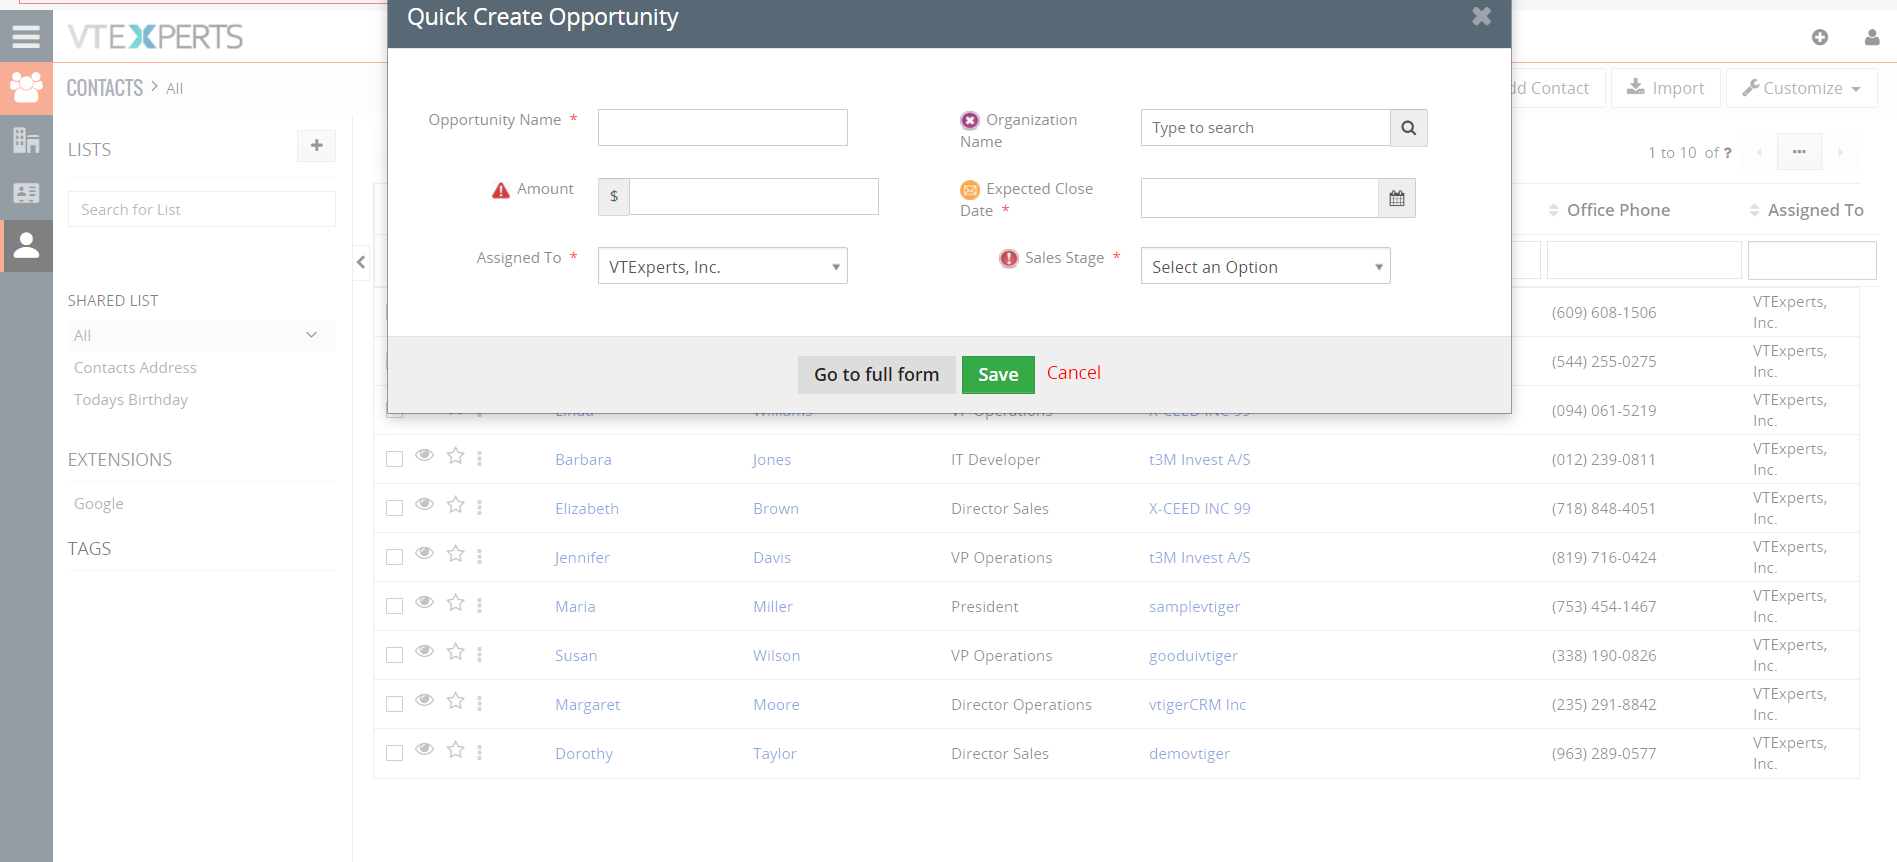The height and width of the screenshot is (862, 1897).
Task: Select the Barbara Jones row checkbox
Action: point(395,459)
